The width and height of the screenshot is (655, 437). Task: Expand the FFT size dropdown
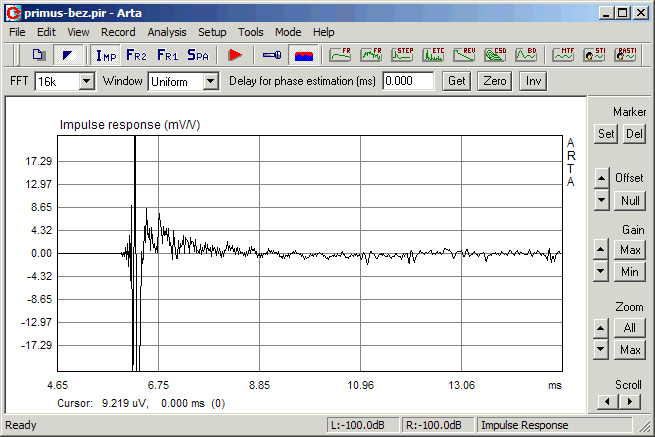pos(86,81)
